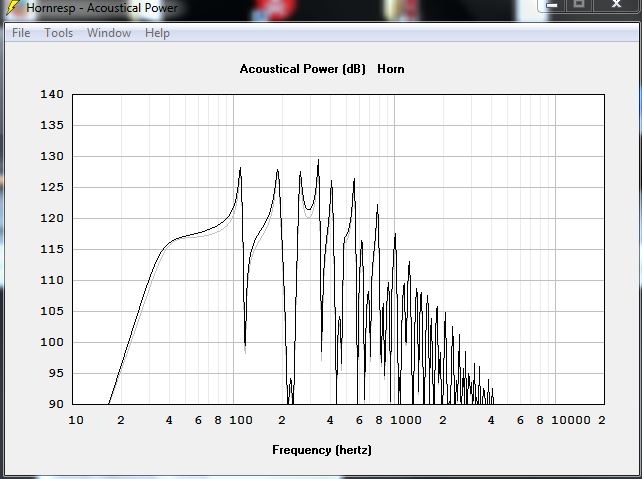The image size is (642, 479).
Task: Open the Tools menu
Action: click(59, 33)
